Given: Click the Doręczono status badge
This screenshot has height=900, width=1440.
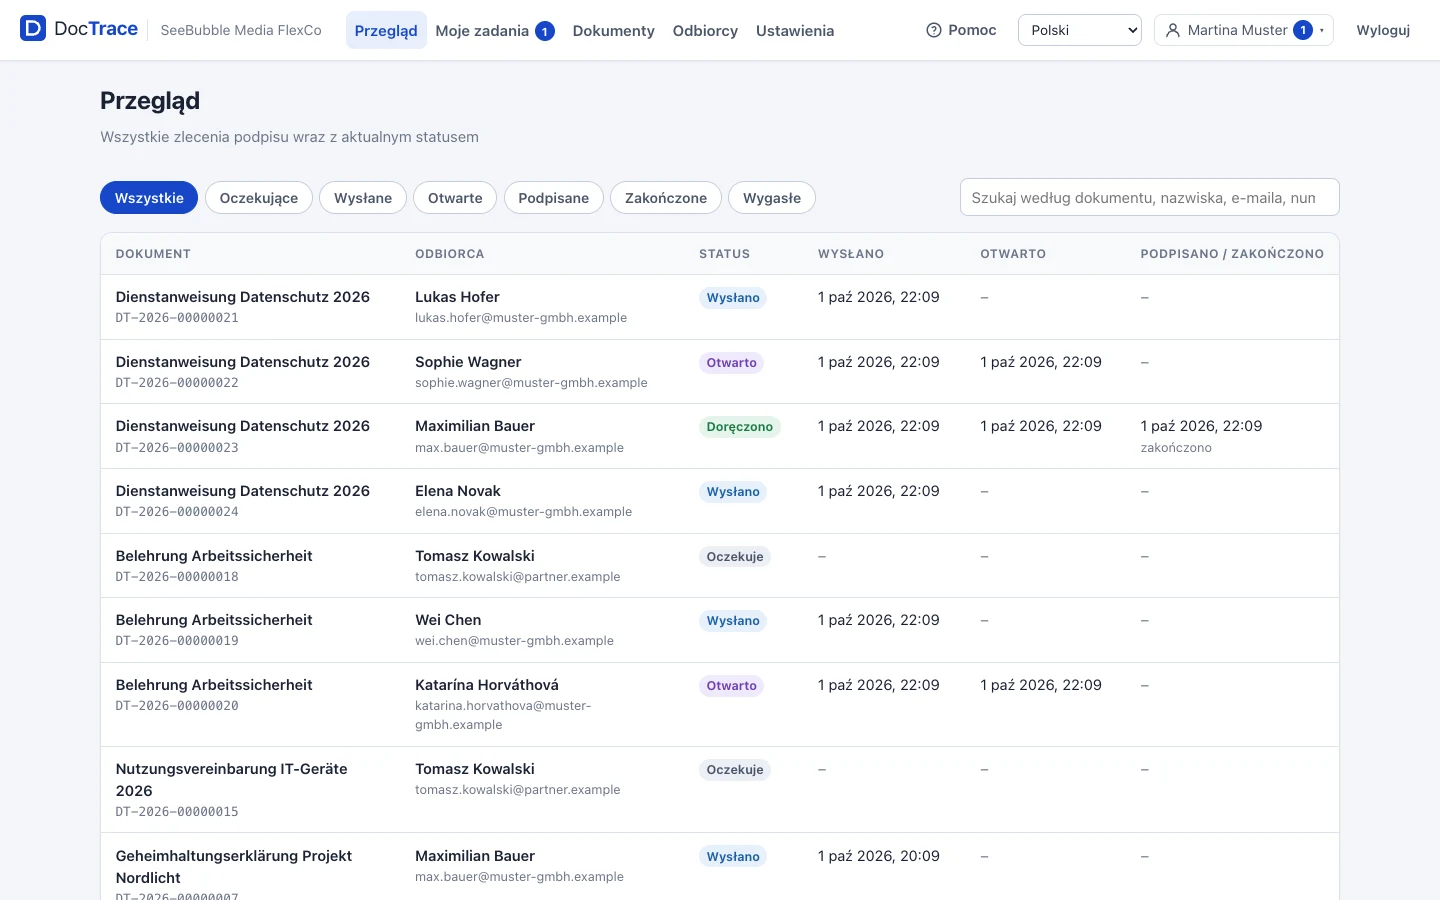Looking at the screenshot, I should [740, 427].
